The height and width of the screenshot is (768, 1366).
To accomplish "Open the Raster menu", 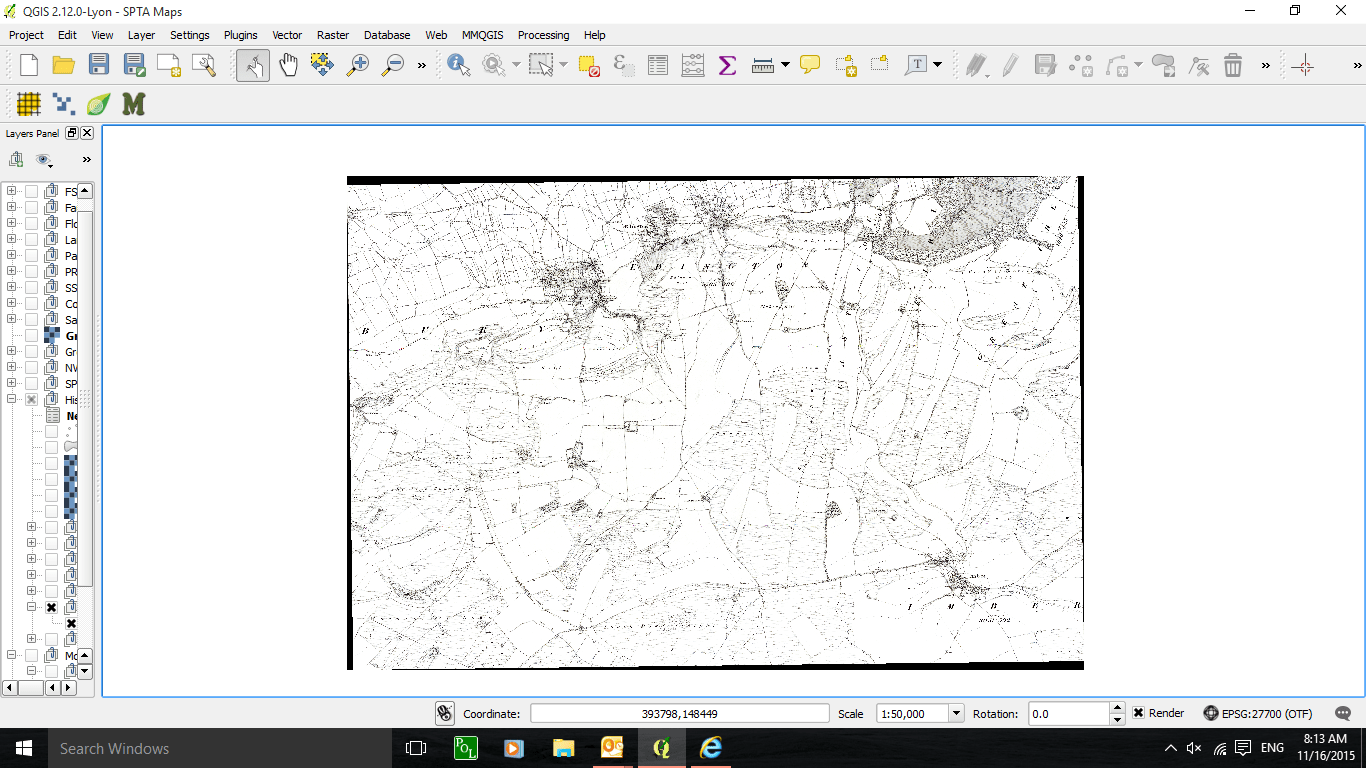I will click(332, 34).
